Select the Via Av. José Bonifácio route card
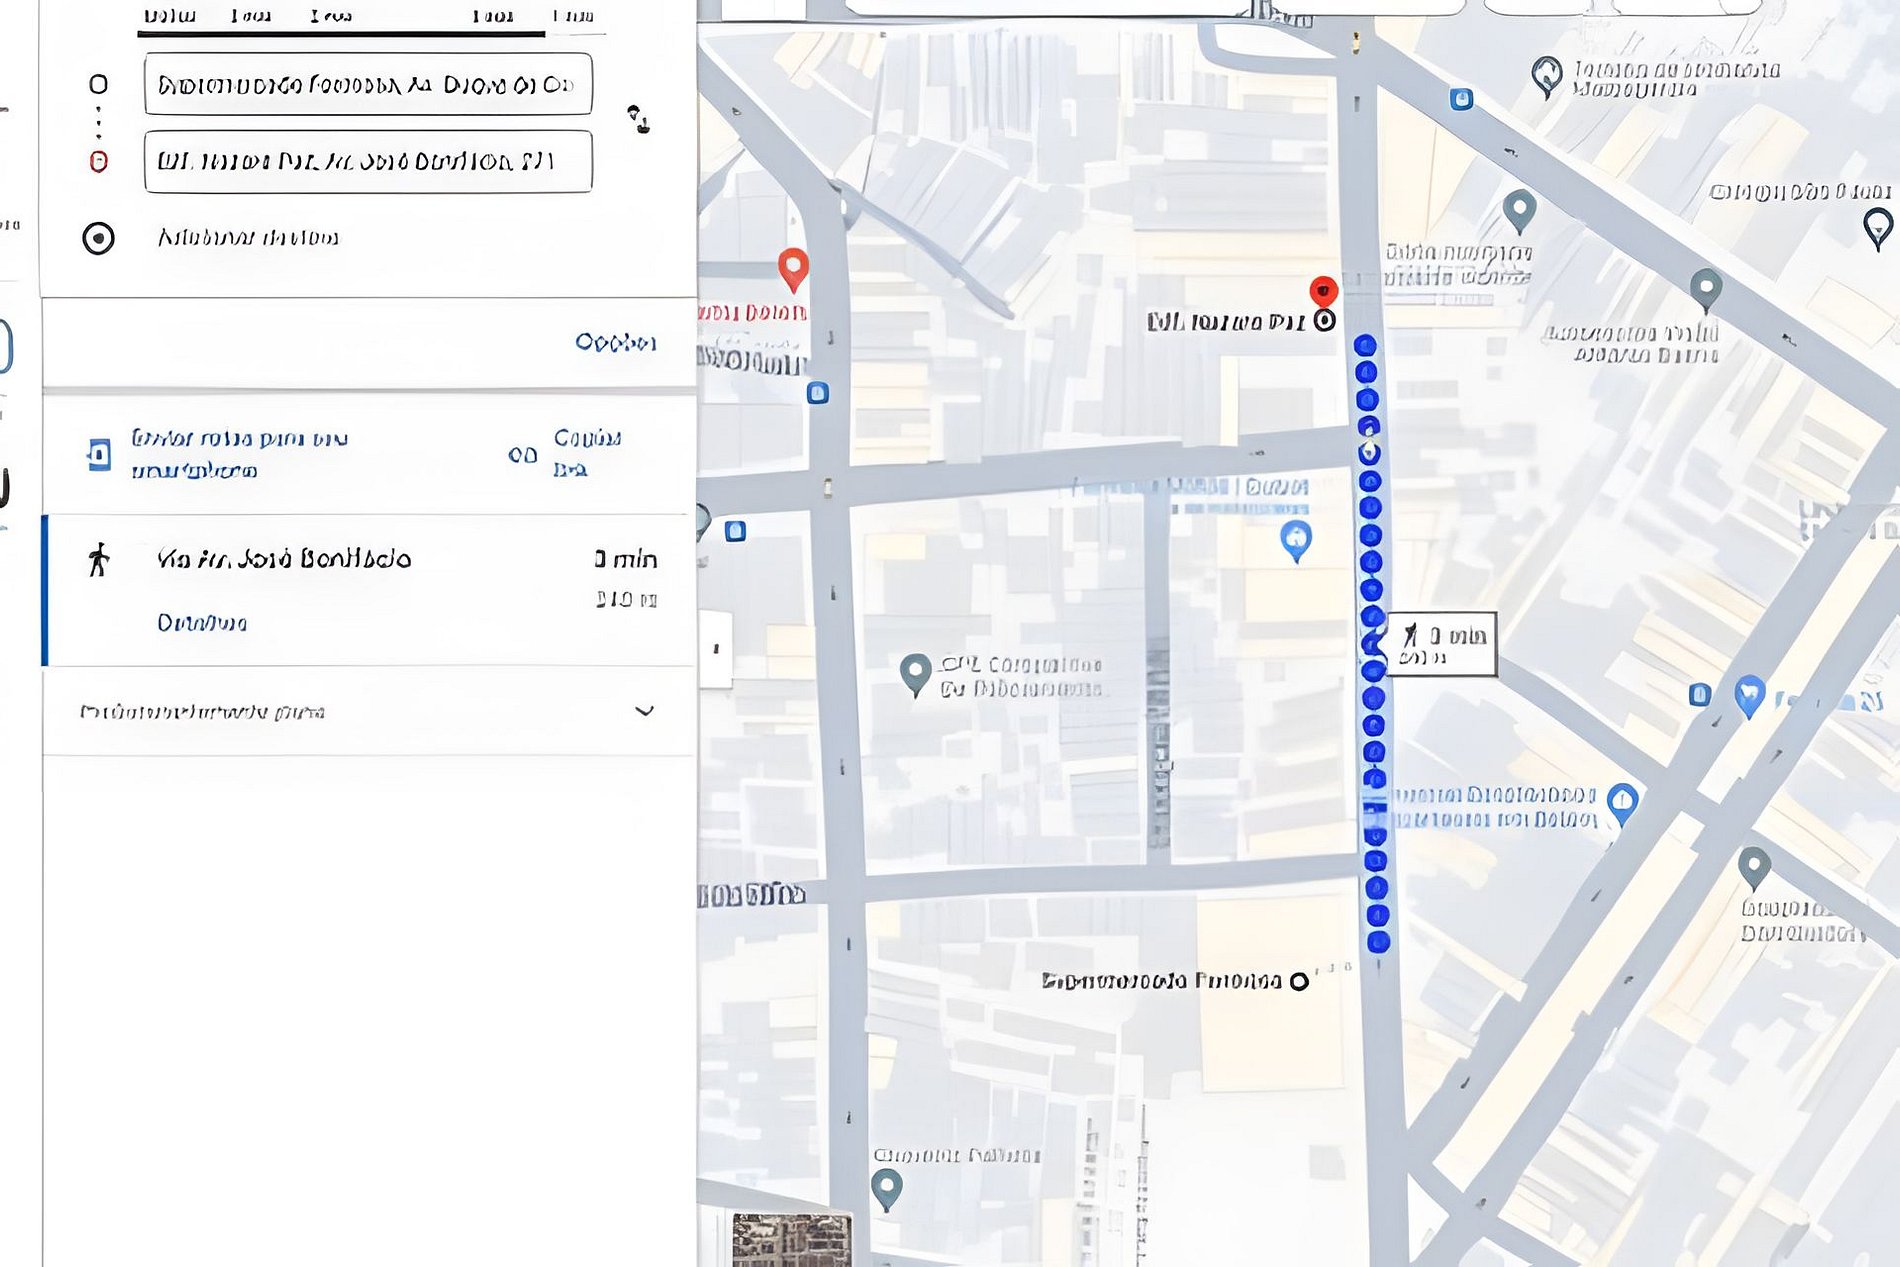1900x1267 pixels. pyautogui.click(x=368, y=590)
